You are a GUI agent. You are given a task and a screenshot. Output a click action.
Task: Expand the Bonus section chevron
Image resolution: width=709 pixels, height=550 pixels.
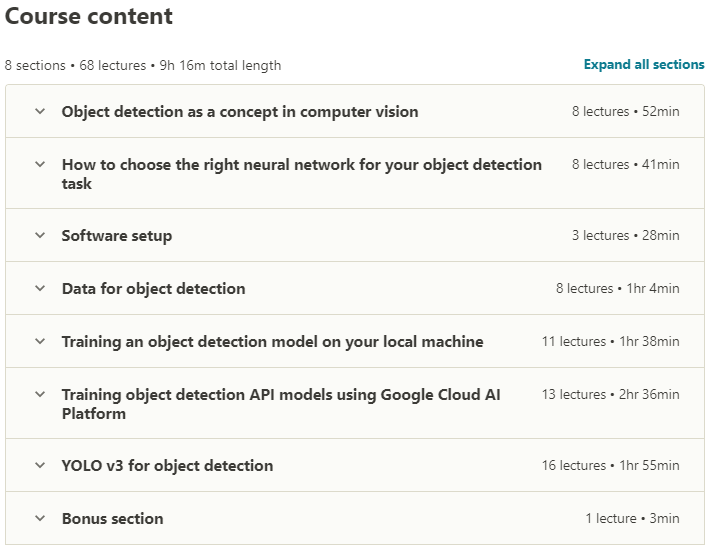tap(40, 519)
